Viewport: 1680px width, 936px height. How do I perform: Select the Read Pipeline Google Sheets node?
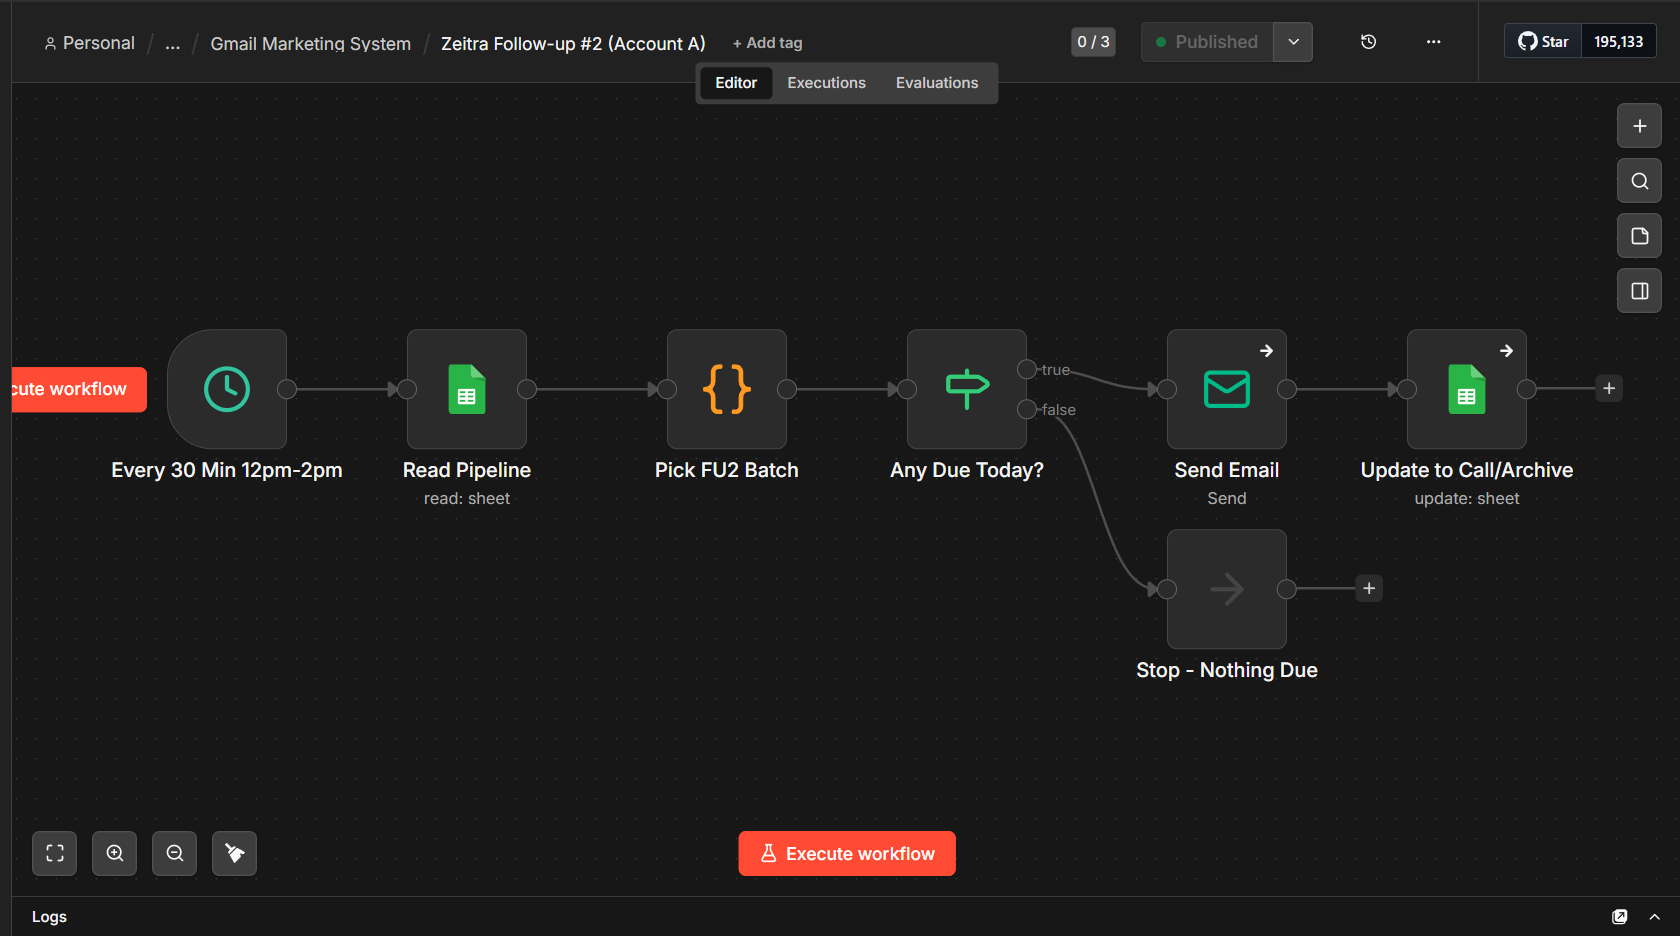tap(467, 389)
